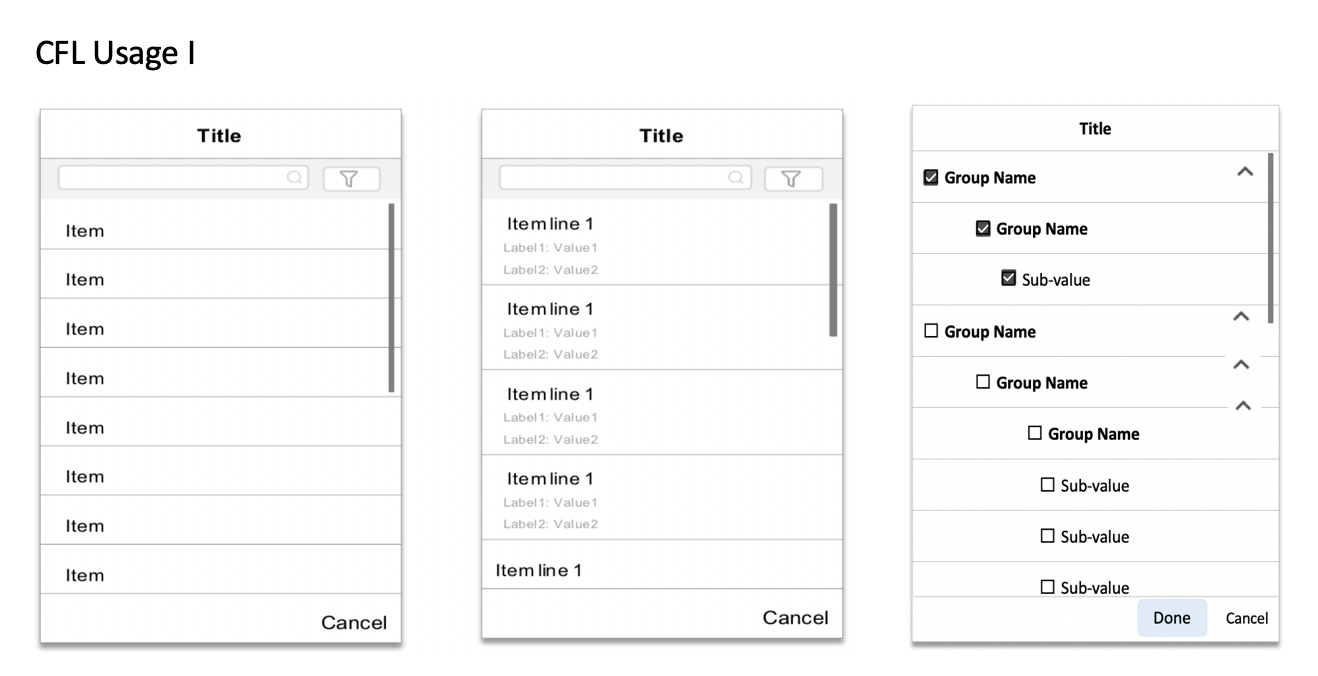Click the scrollbar thumb in the middle panel
The width and height of the screenshot is (1318, 676).
coord(833,270)
